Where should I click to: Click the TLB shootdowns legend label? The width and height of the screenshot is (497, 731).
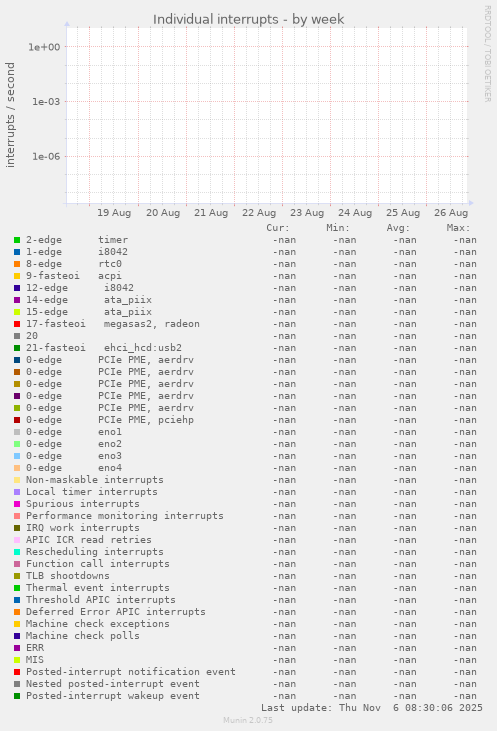point(68,576)
